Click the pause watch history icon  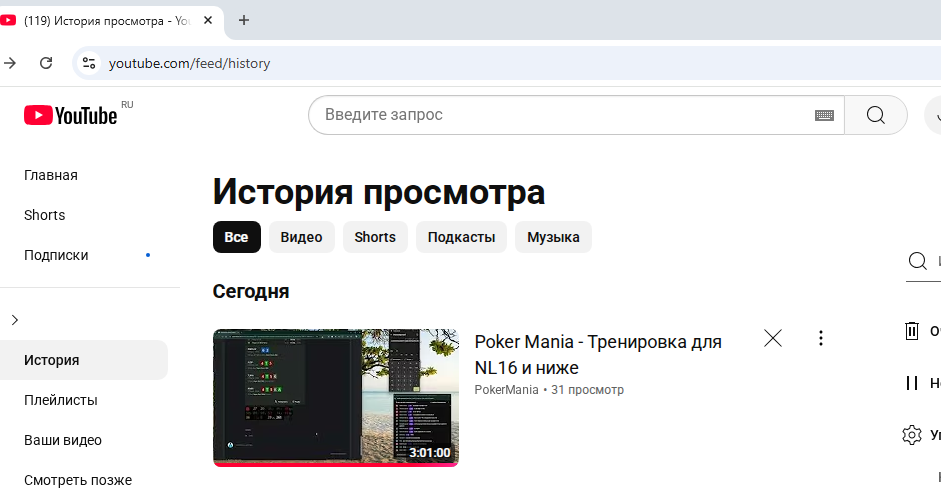pyautogui.click(x=912, y=382)
